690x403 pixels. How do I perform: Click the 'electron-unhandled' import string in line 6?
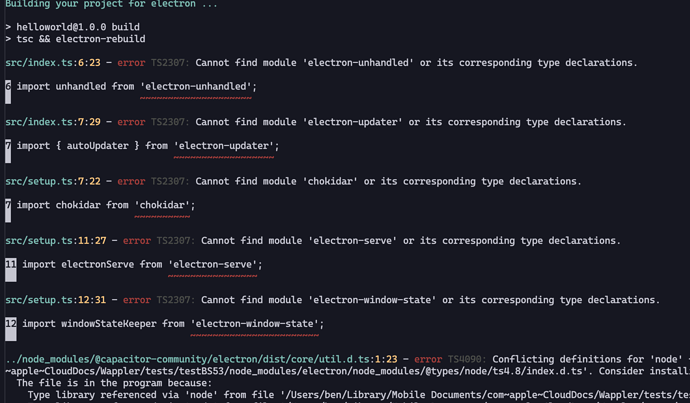(x=198, y=87)
